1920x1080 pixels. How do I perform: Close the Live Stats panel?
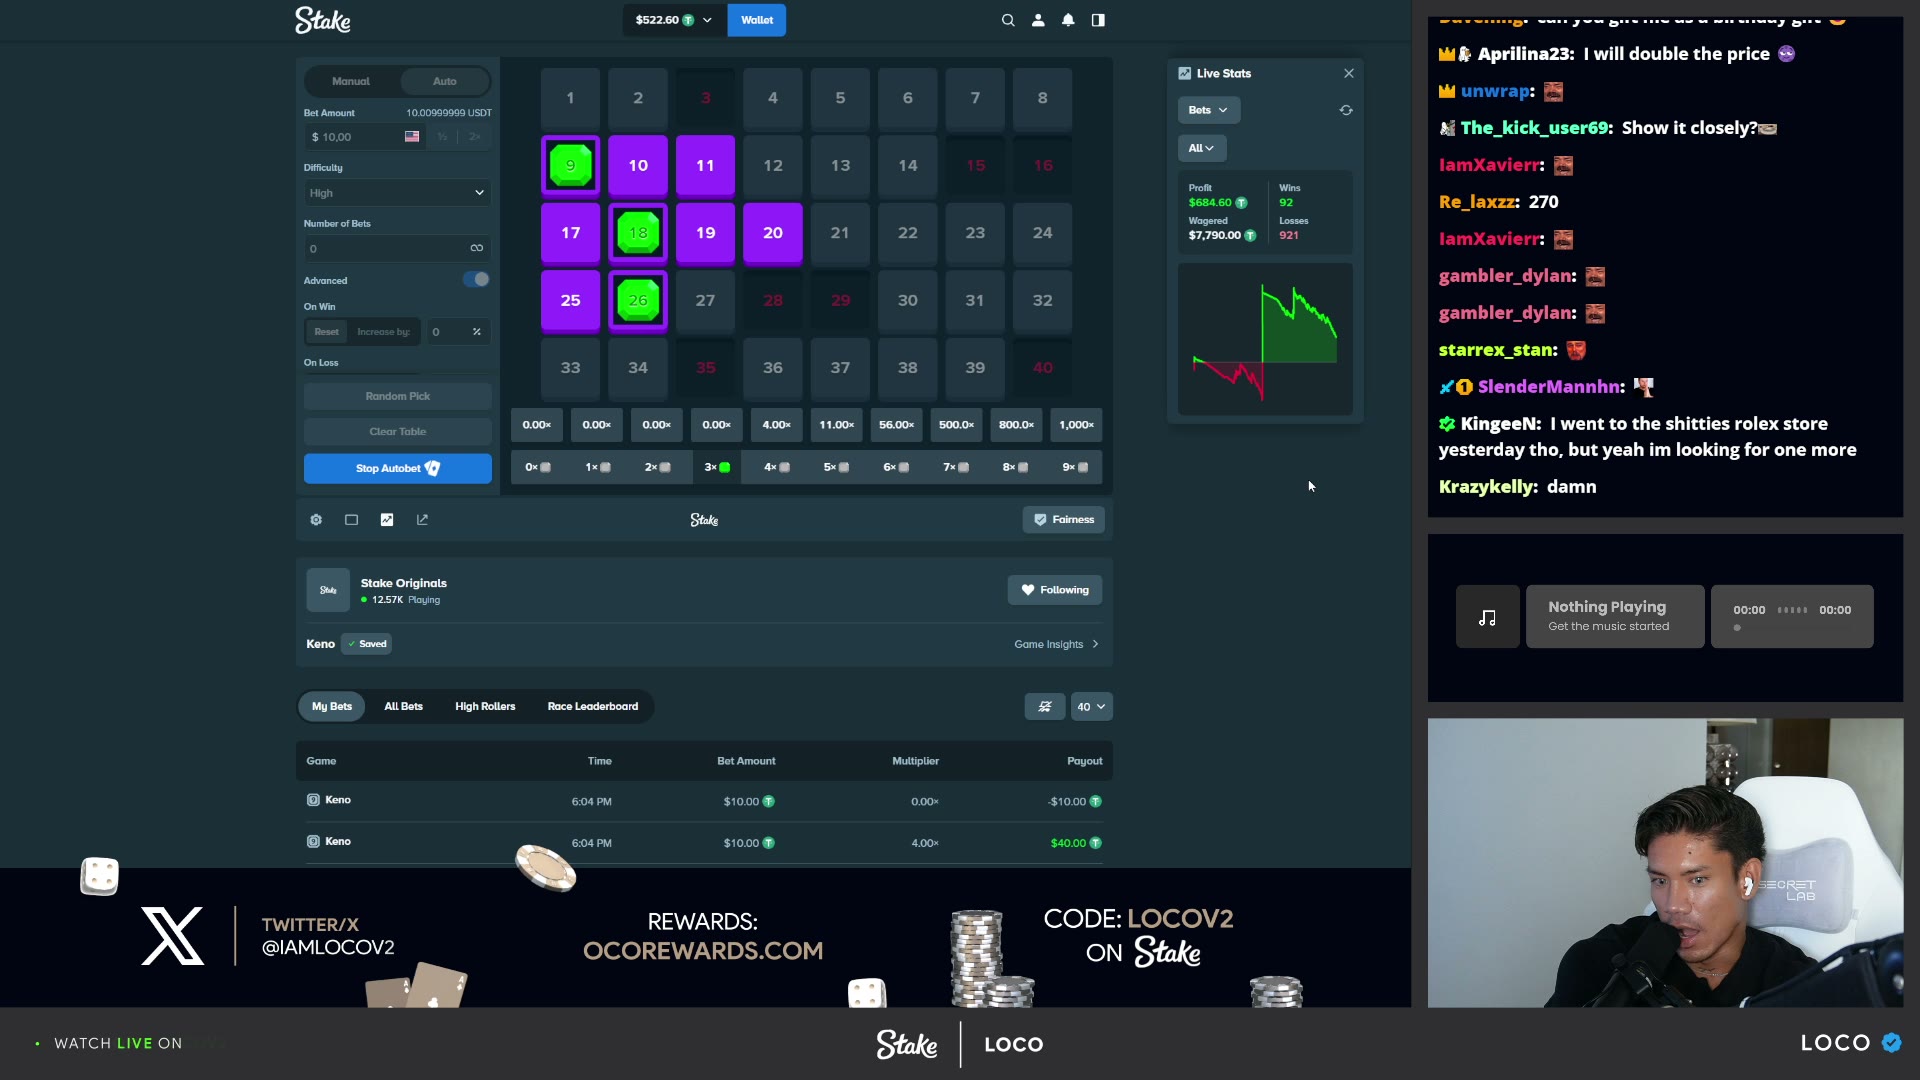[x=1348, y=73]
